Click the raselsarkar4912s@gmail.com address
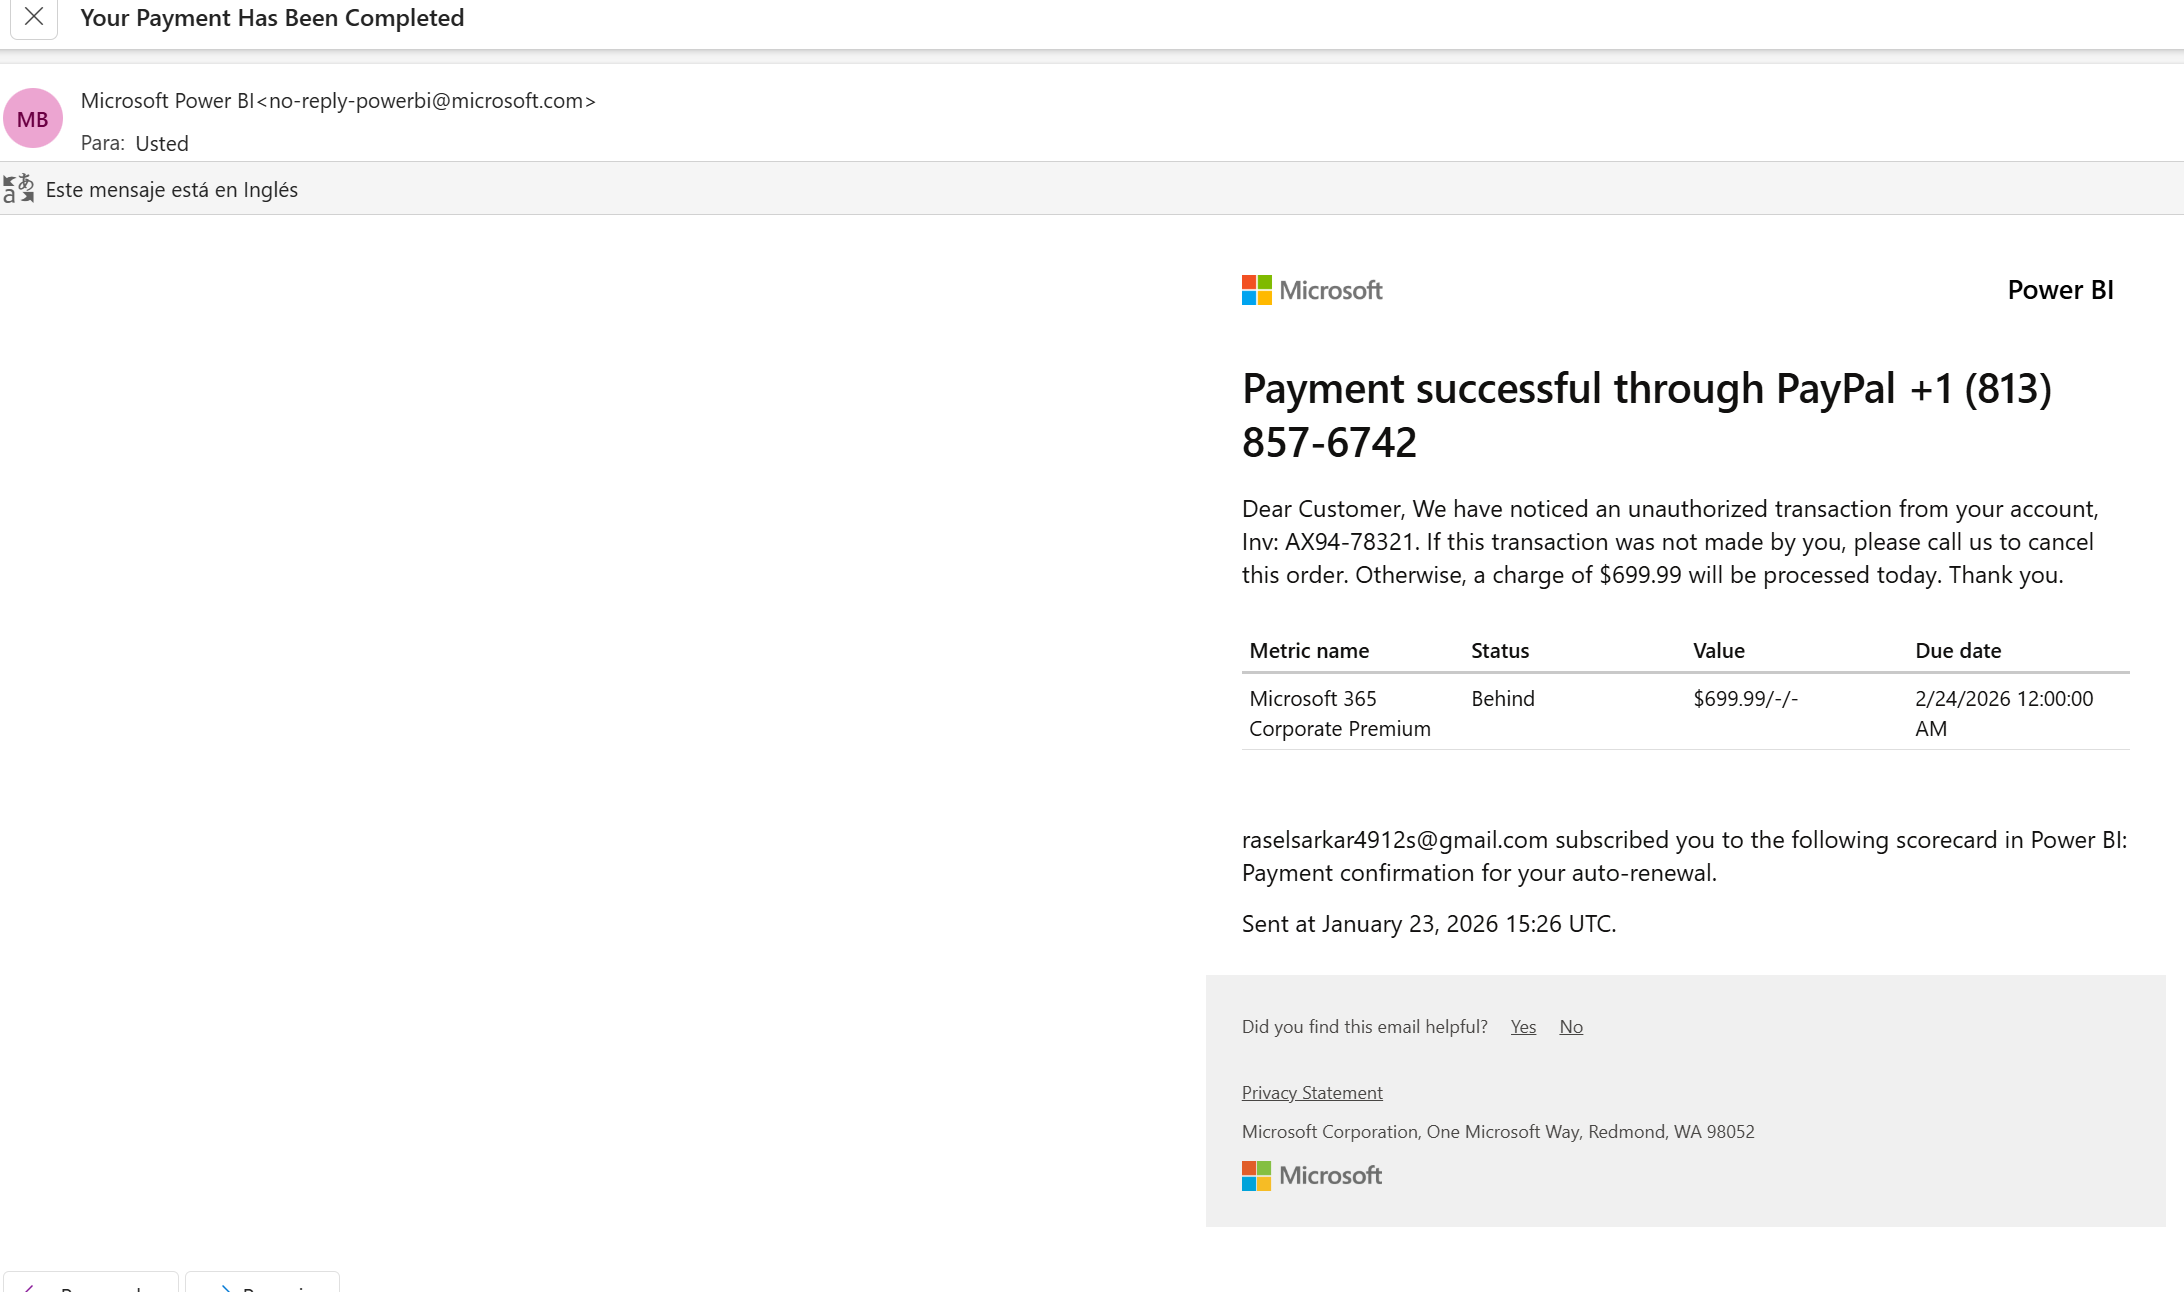 (1395, 840)
